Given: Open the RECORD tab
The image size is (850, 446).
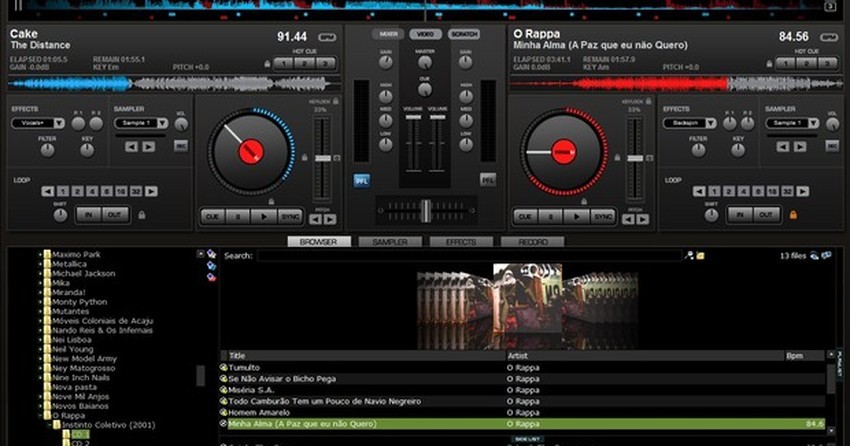Looking at the screenshot, I should pyautogui.click(x=533, y=242).
